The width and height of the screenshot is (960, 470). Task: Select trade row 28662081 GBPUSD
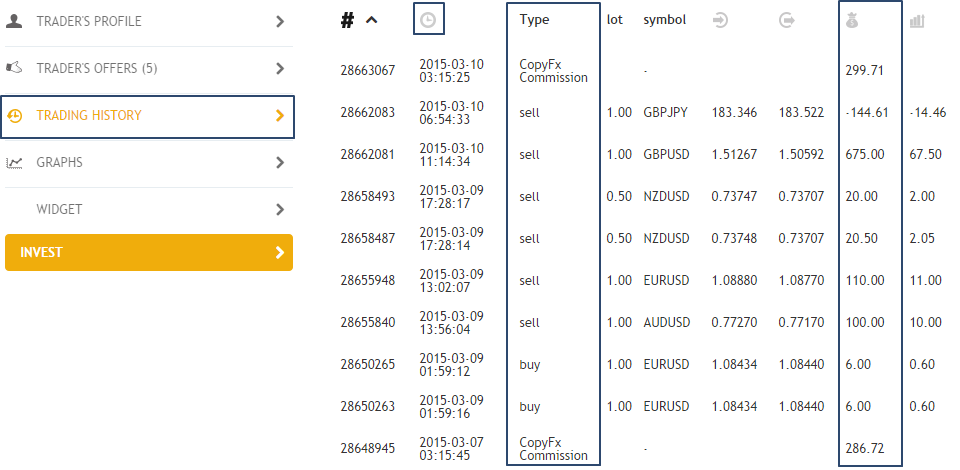(643, 155)
